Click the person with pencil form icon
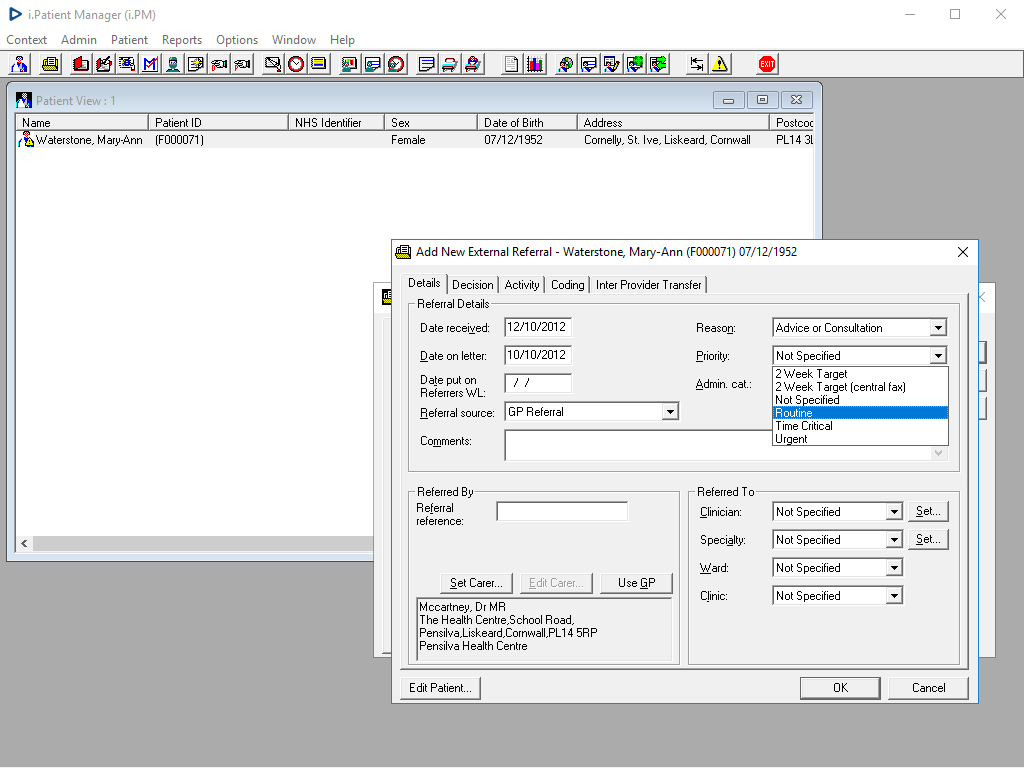 click(x=611, y=64)
